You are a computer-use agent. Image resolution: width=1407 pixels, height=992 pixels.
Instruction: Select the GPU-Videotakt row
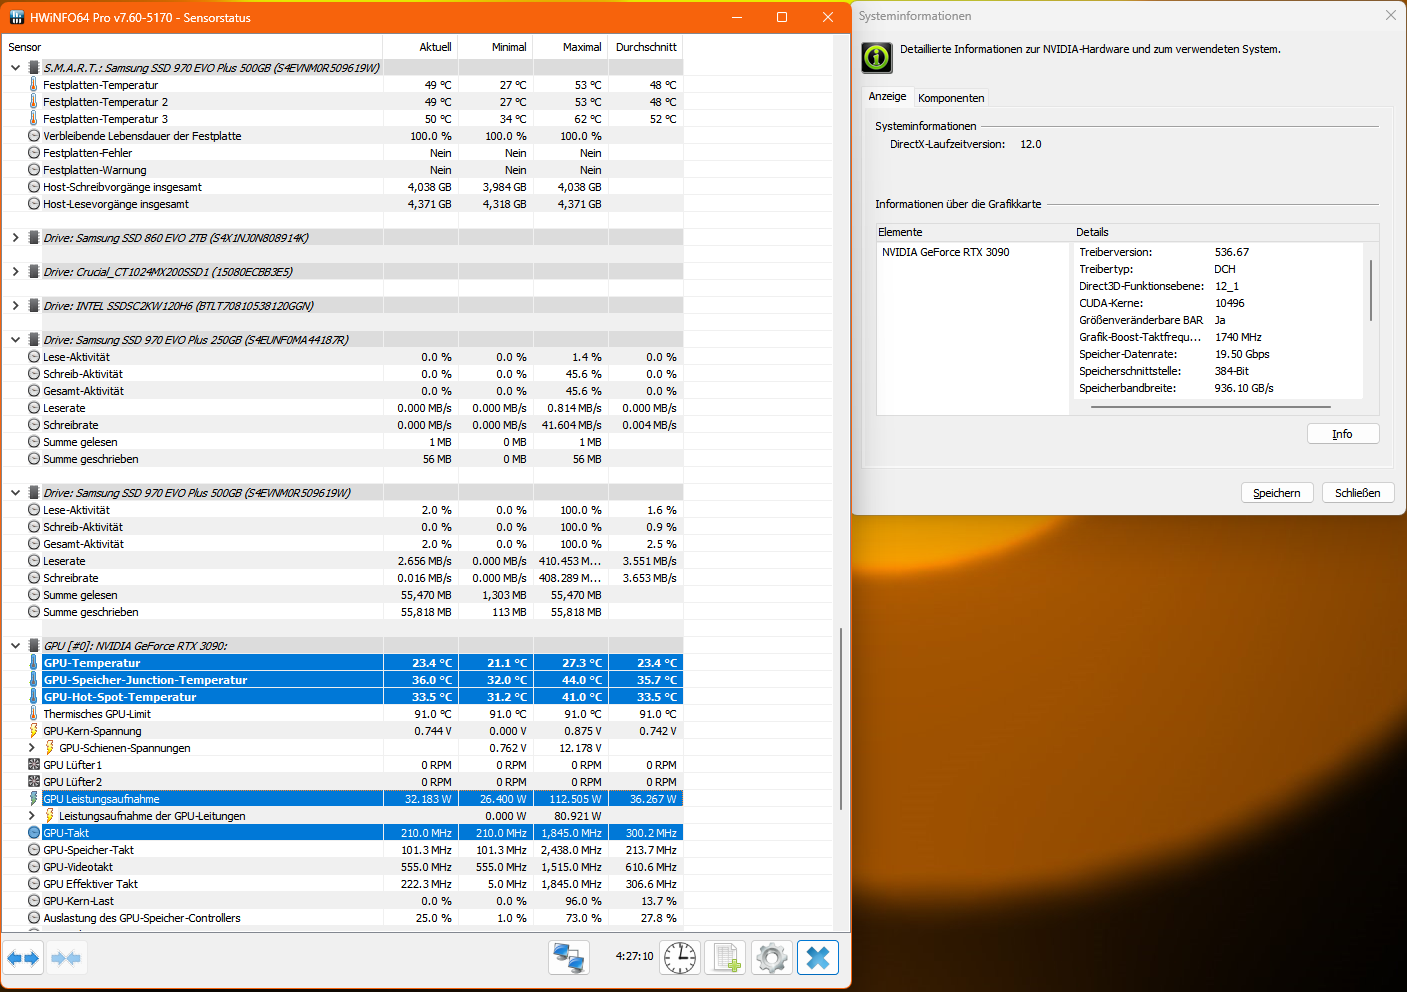(342, 867)
